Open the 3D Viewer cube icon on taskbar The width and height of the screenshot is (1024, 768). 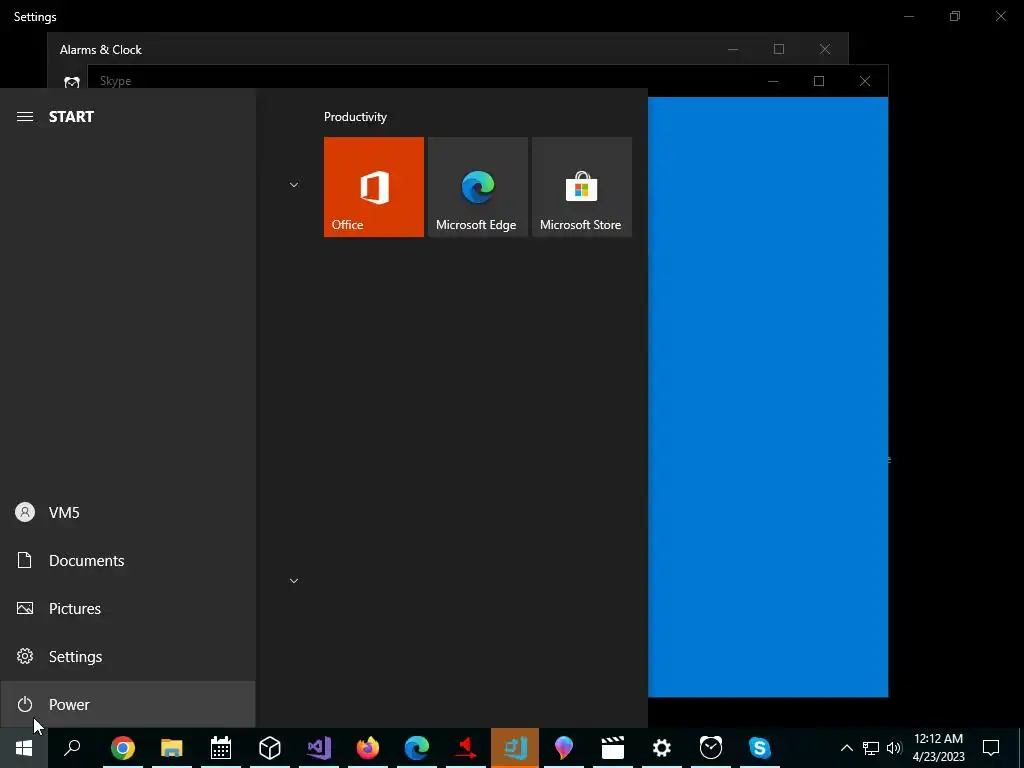(x=270, y=748)
